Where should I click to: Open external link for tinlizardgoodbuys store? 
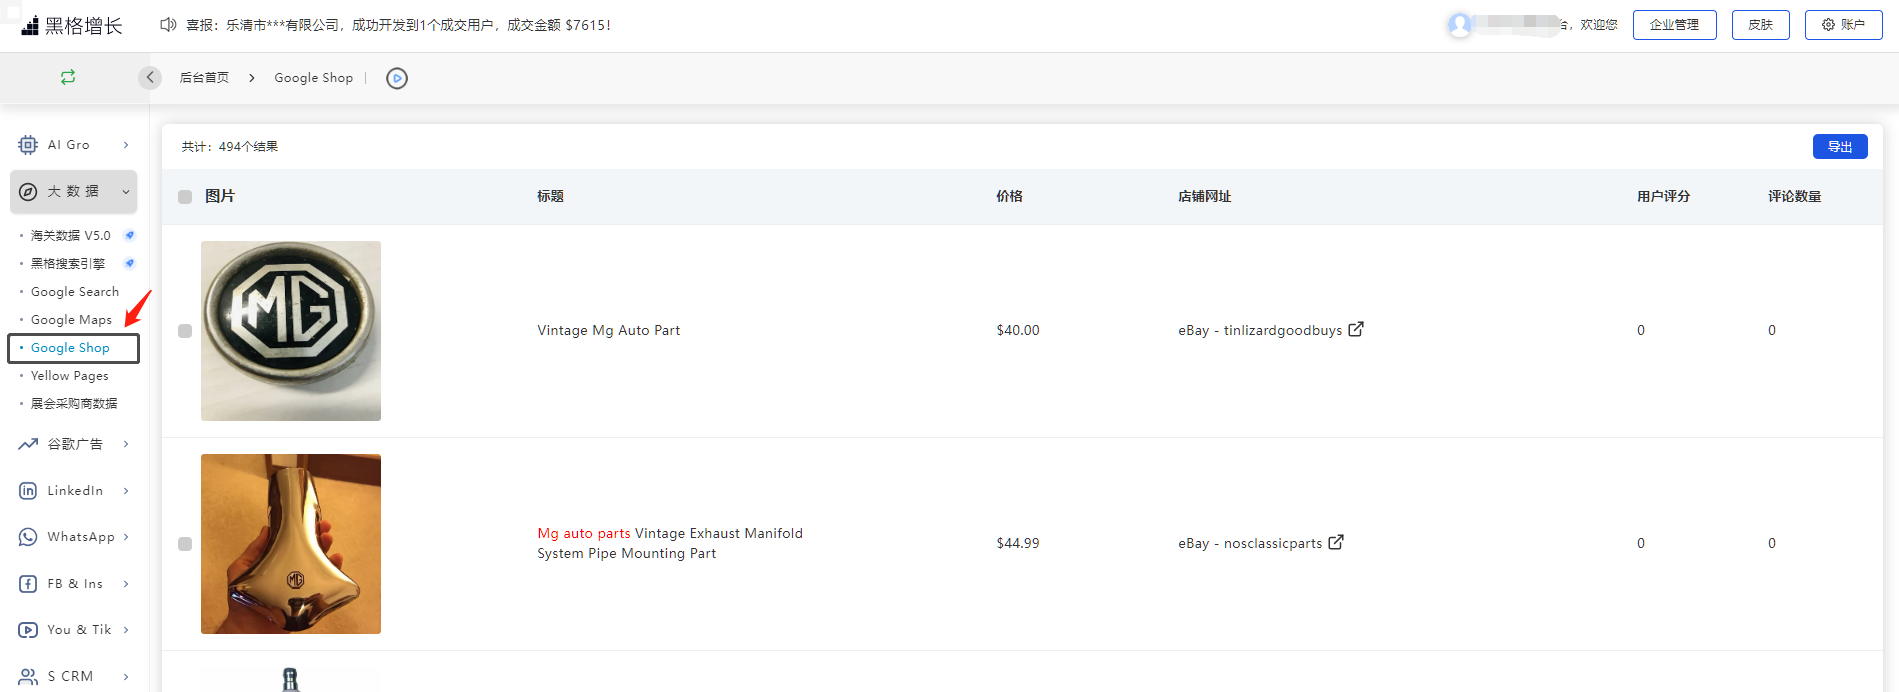1356,329
